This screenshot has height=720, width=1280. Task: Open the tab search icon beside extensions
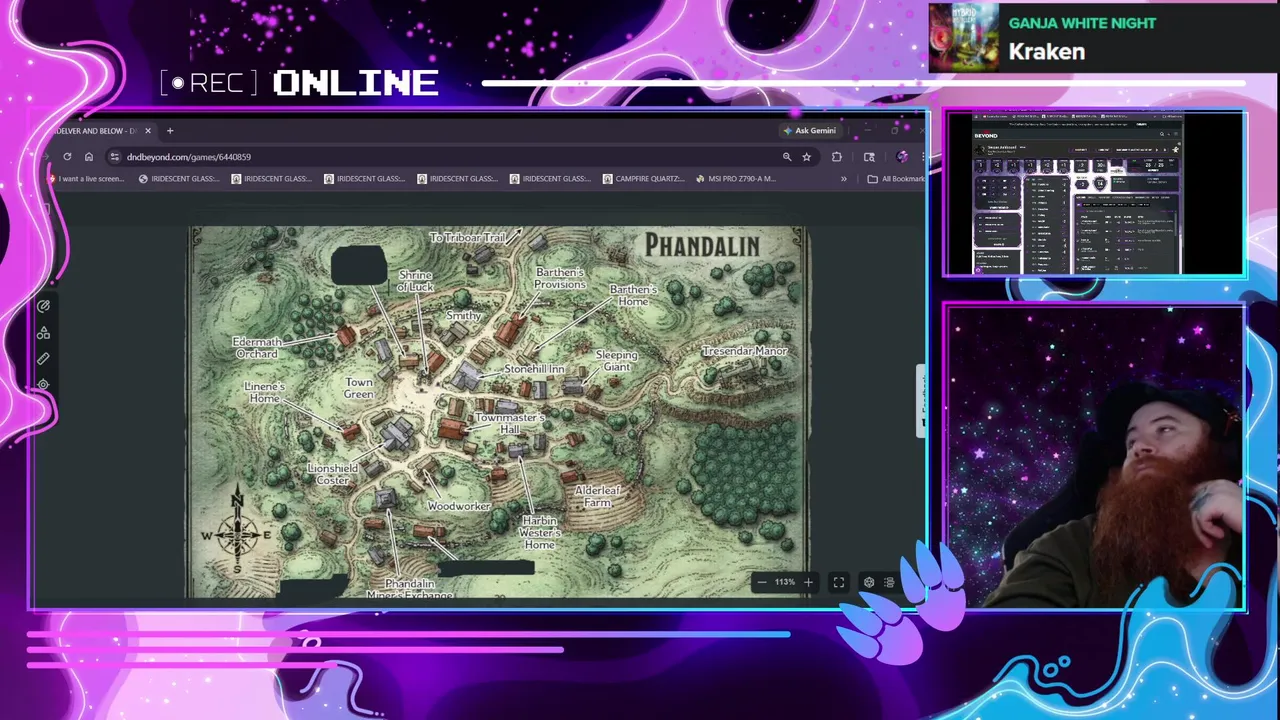(869, 157)
